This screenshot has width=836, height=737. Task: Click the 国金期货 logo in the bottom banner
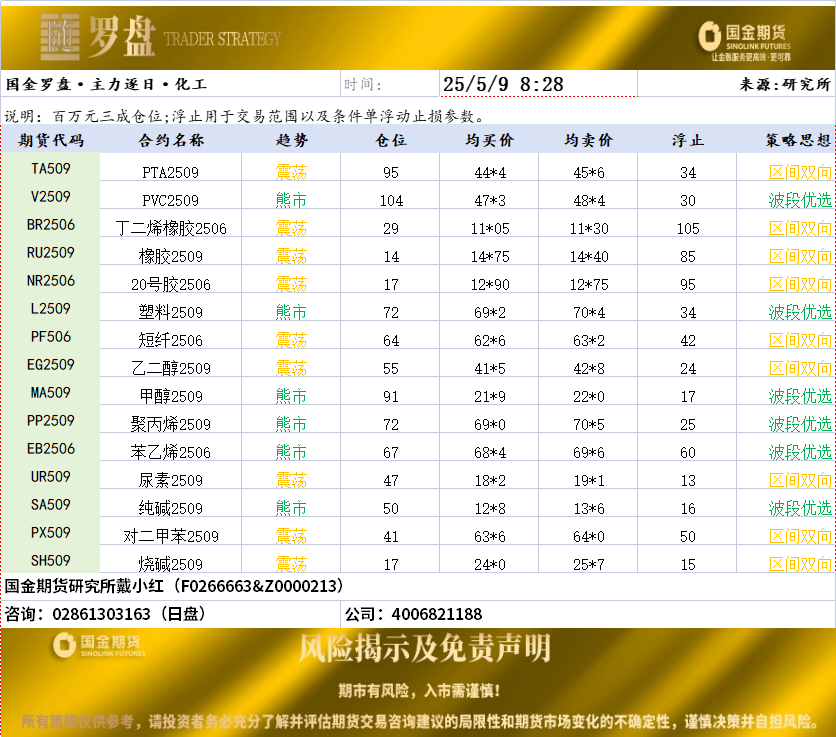click(x=99, y=645)
